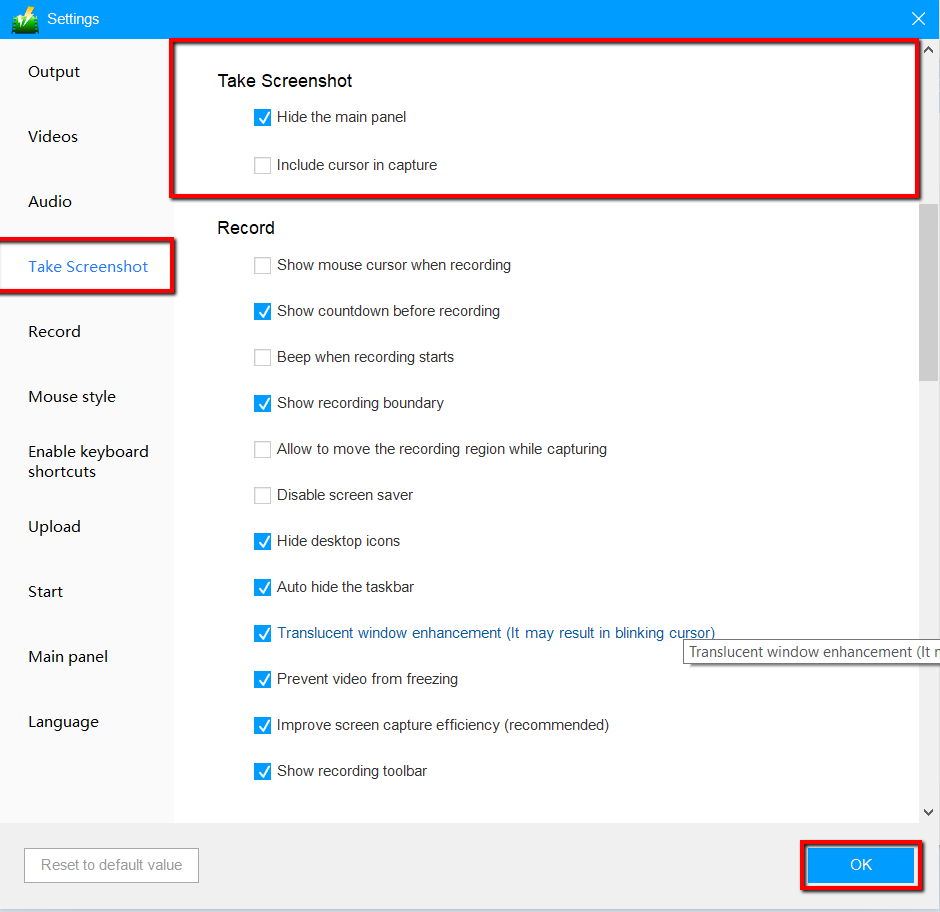This screenshot has height=912, width=940.
Task: Turn off Auto hide the taskbar
Action: coord(262,587)
